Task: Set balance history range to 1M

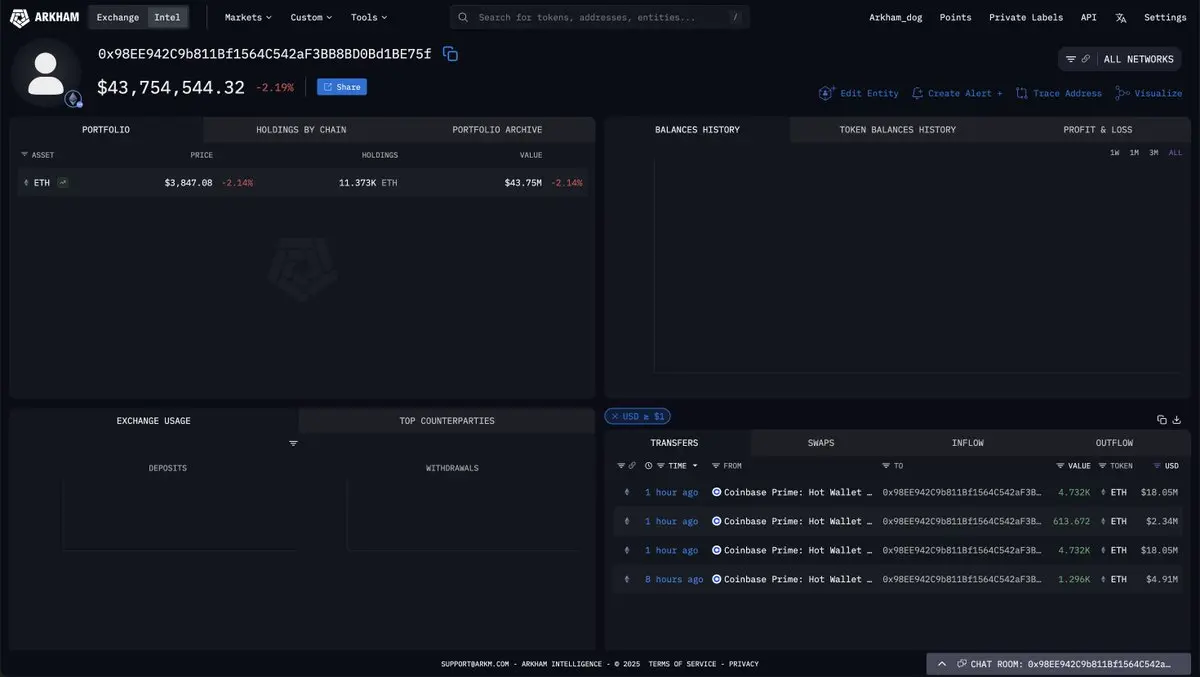Action: [1134, 153]
